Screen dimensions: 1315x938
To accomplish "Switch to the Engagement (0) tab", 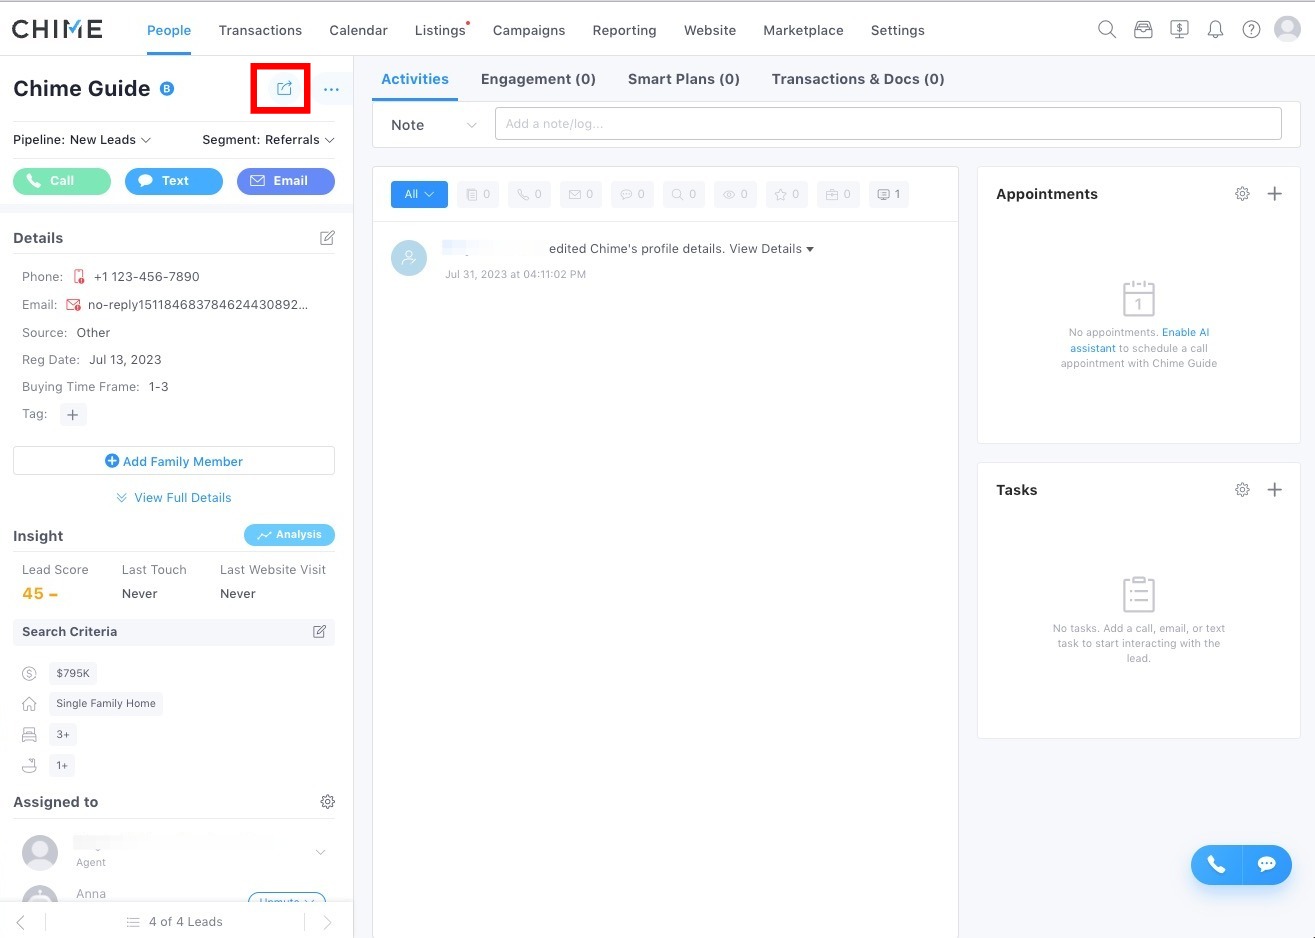I will (538, 79).
